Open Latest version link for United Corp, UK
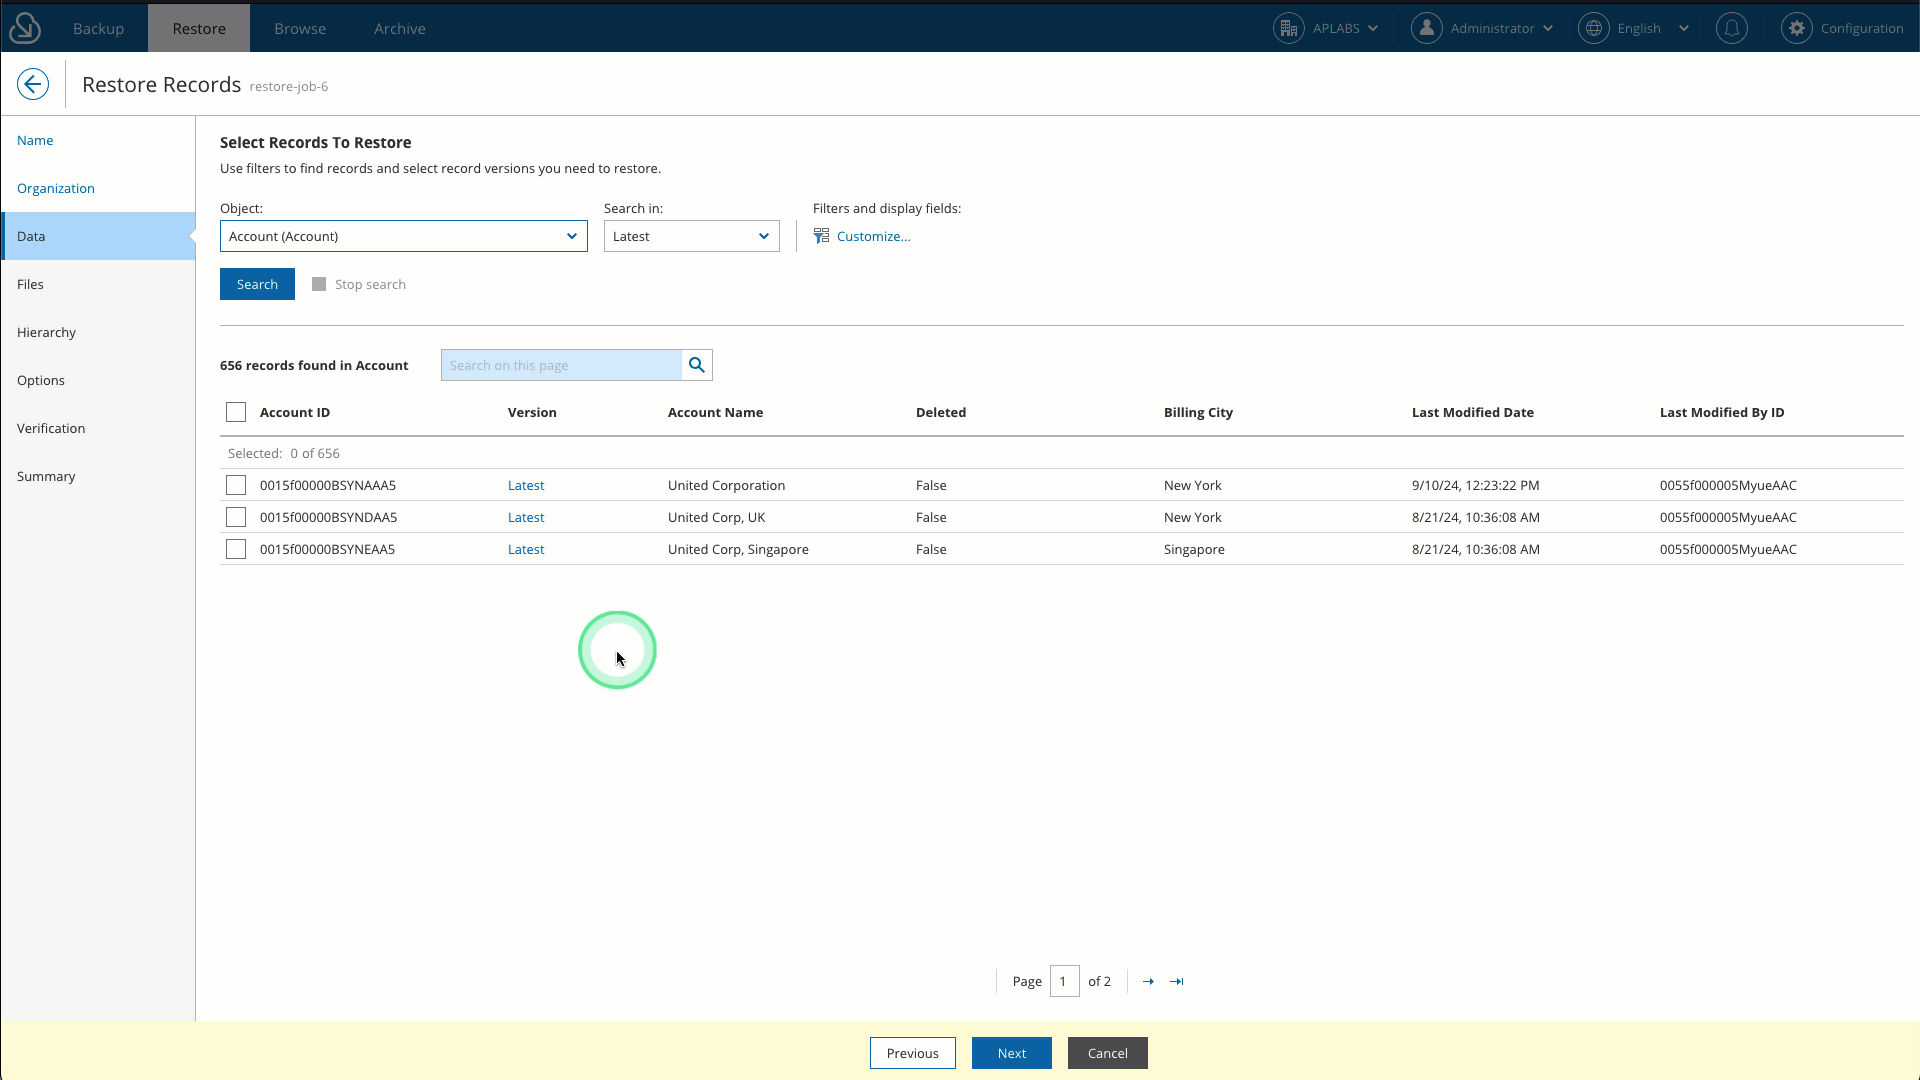The height and width of the screenshot is (1080, 1920). [526, 517]
